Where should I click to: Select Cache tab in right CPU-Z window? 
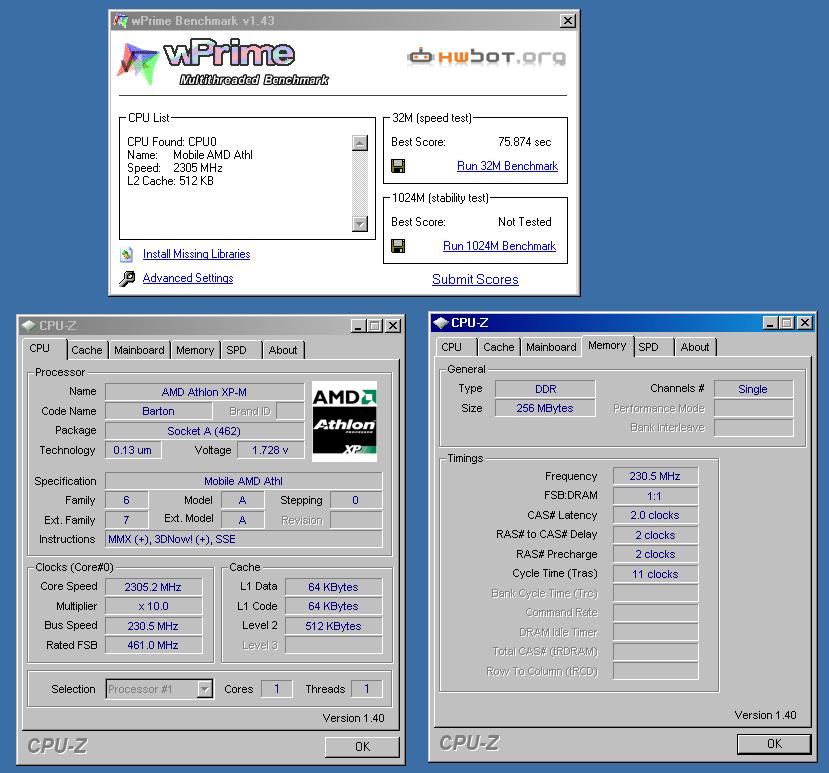499,347
